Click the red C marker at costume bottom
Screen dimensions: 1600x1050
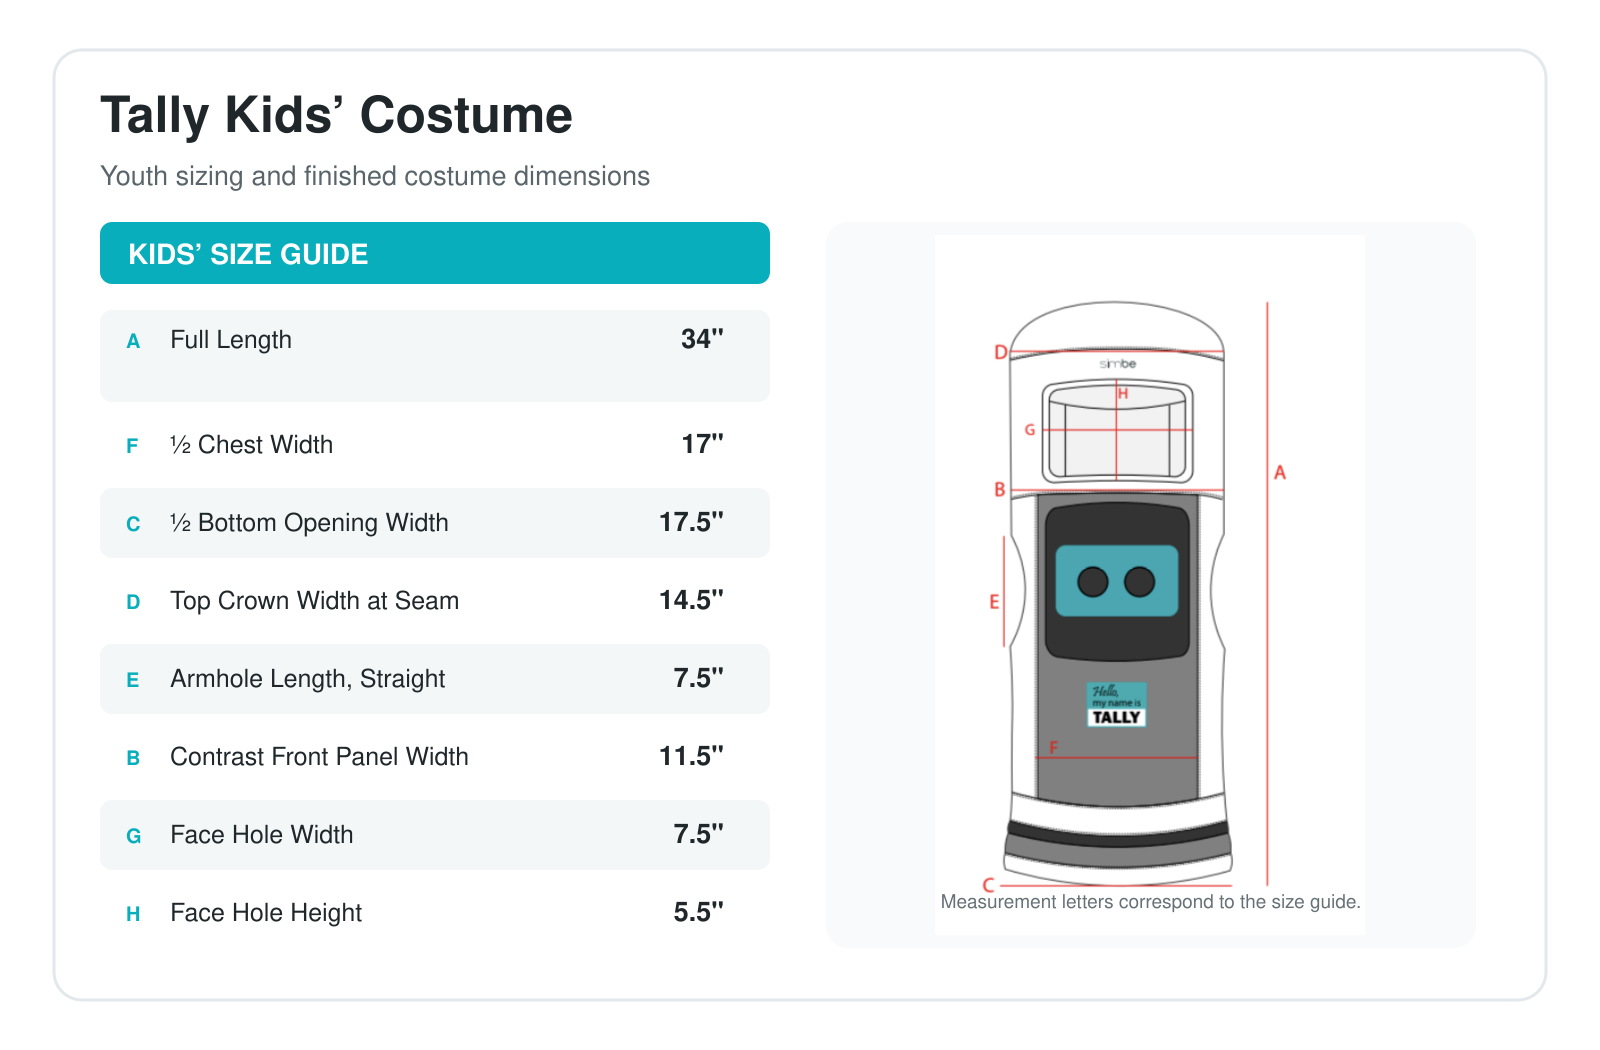[x=988, y=885]
